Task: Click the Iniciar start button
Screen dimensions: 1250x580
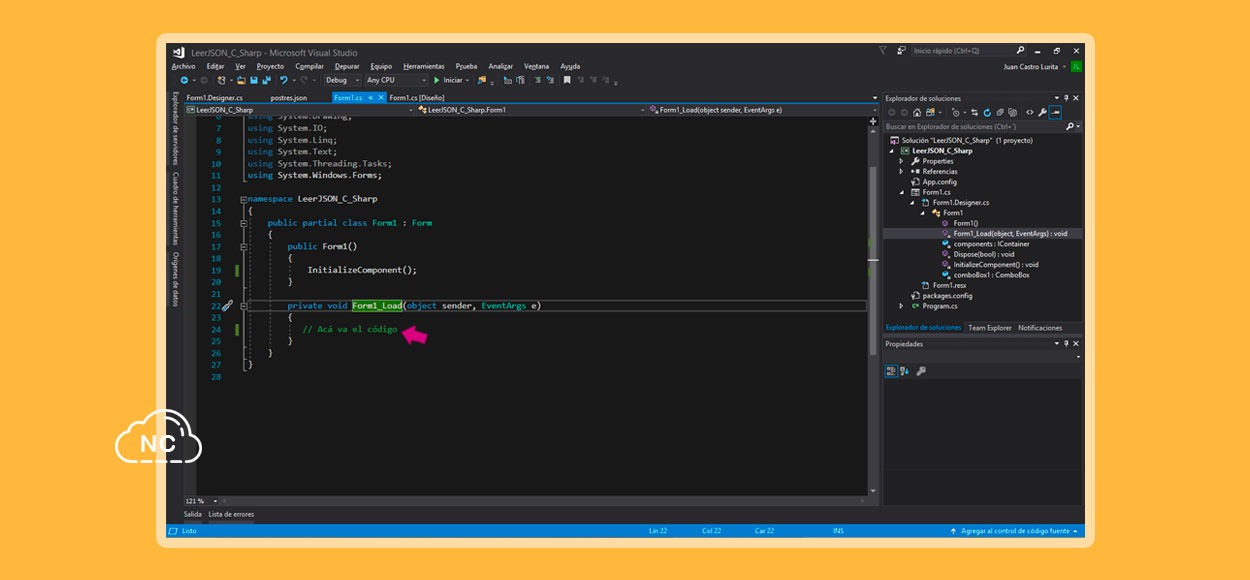Action: coord(450,80)
